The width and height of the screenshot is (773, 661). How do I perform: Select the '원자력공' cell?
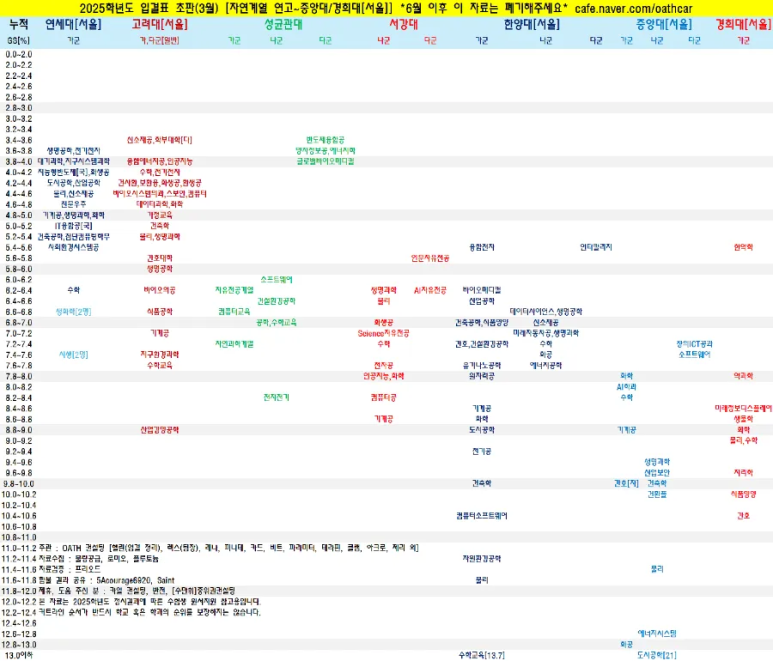[x=482, y=376]
